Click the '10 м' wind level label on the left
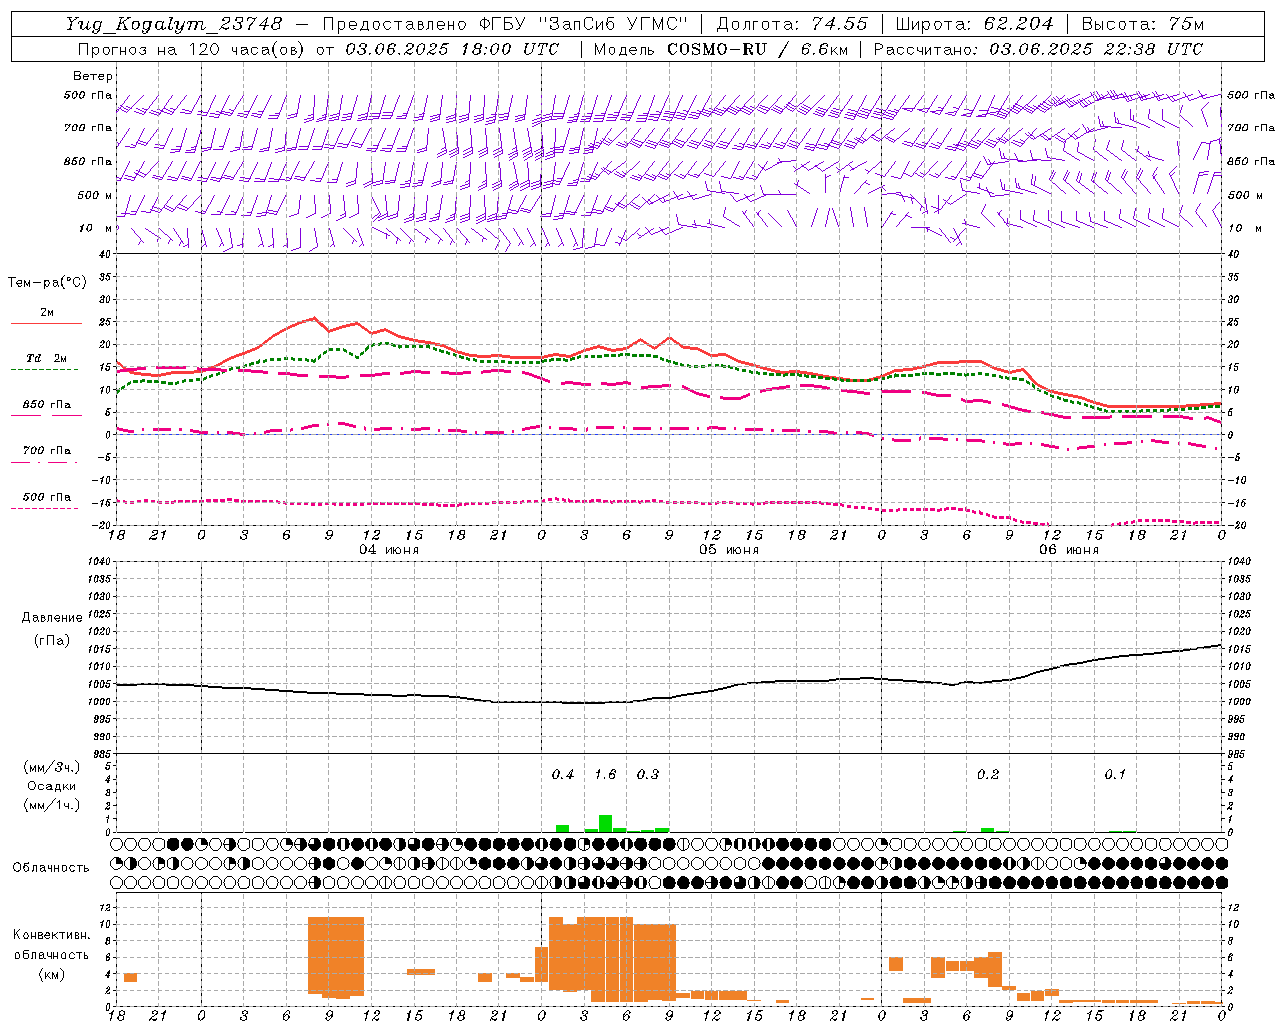Screen dimensions: 1280x1024 96,228
